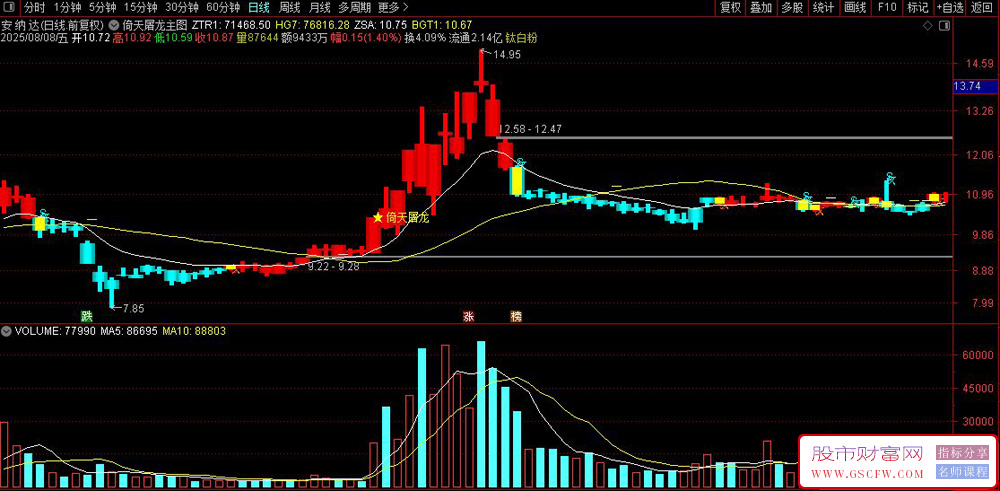Click the 名师课程 link in banner

coord(962,472)
